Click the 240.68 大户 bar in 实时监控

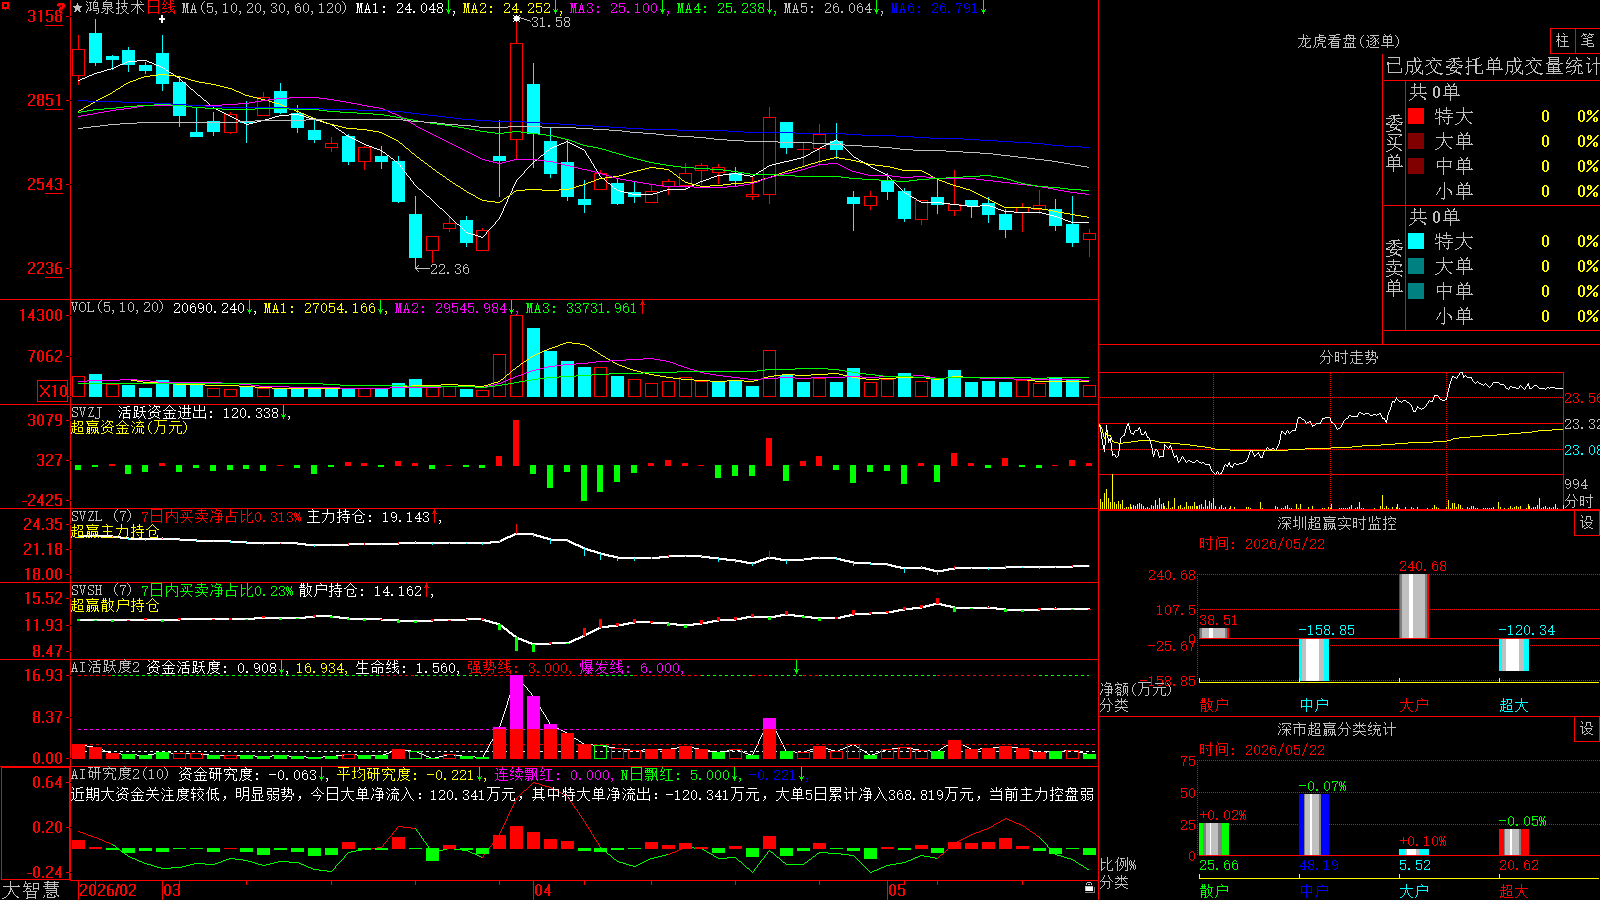pyautogui.click(x=1414, y=606)
